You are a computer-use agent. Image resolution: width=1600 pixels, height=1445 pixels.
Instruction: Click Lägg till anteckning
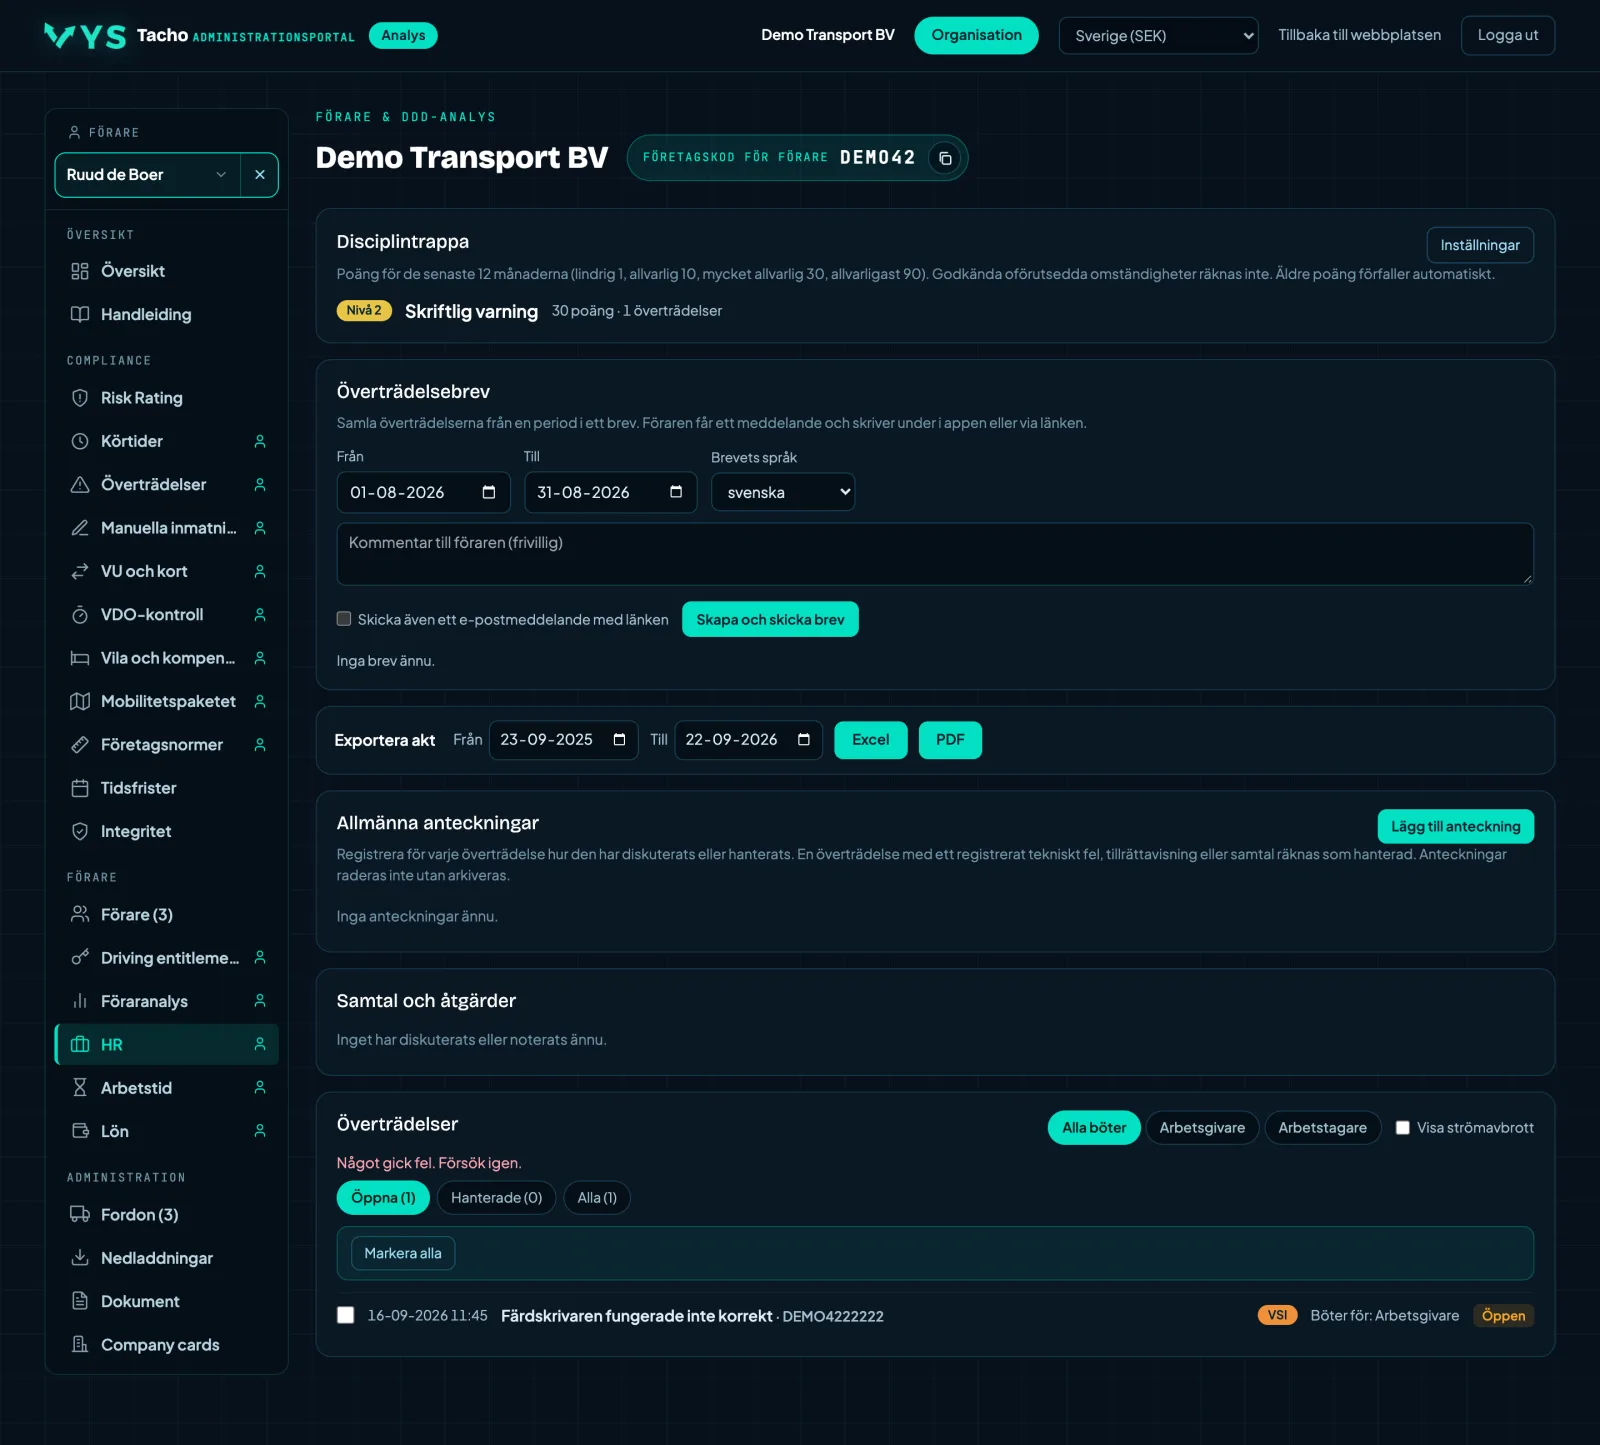pos(1456,826)
